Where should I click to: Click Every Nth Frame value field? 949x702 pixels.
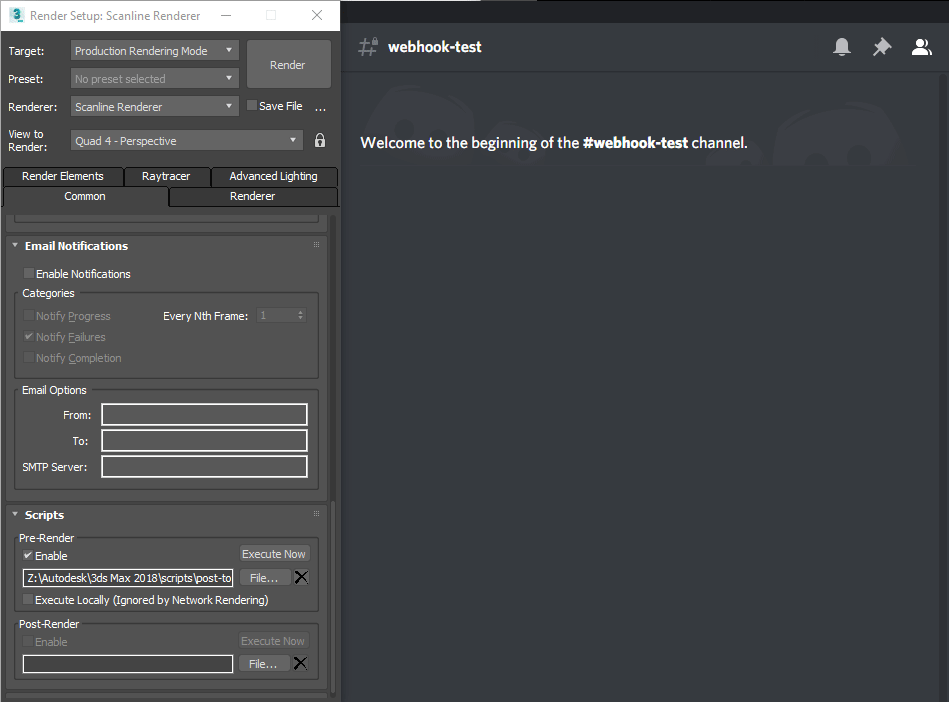pos(276,315)
